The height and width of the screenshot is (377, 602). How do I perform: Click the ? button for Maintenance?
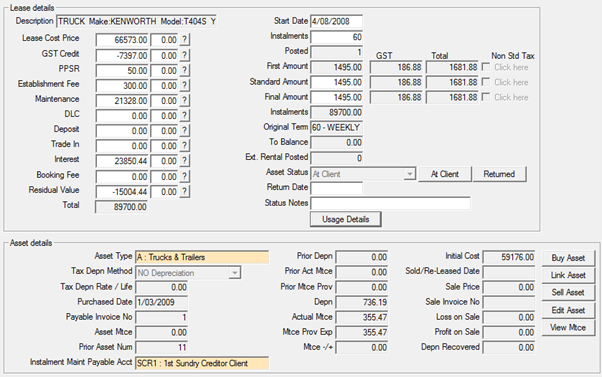coord(184,101)
